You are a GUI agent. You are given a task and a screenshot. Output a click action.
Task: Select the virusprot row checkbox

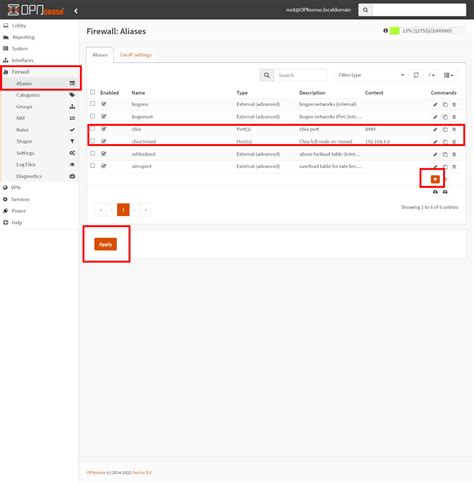pyautogui.click(x=92, y=166)
